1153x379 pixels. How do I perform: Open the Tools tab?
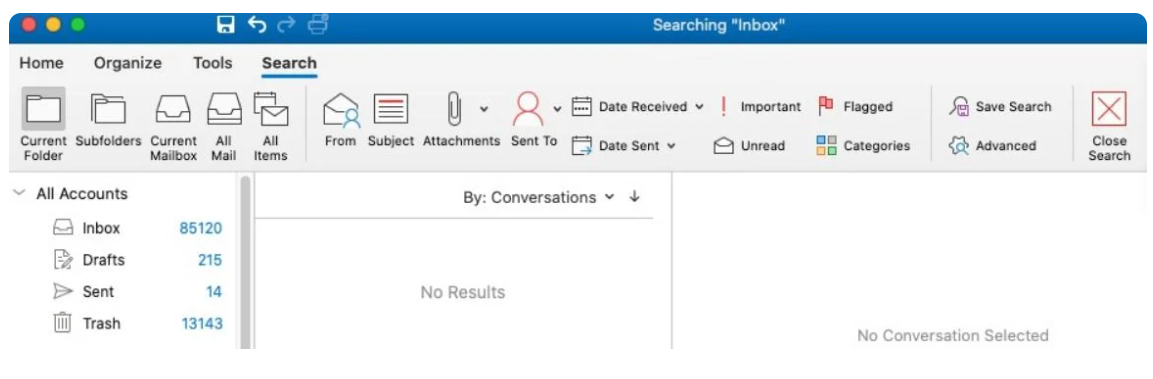(213, 63)
